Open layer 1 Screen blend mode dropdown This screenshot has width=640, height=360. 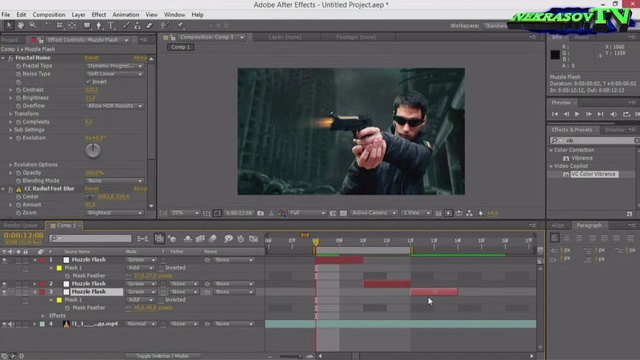[141, 260]
